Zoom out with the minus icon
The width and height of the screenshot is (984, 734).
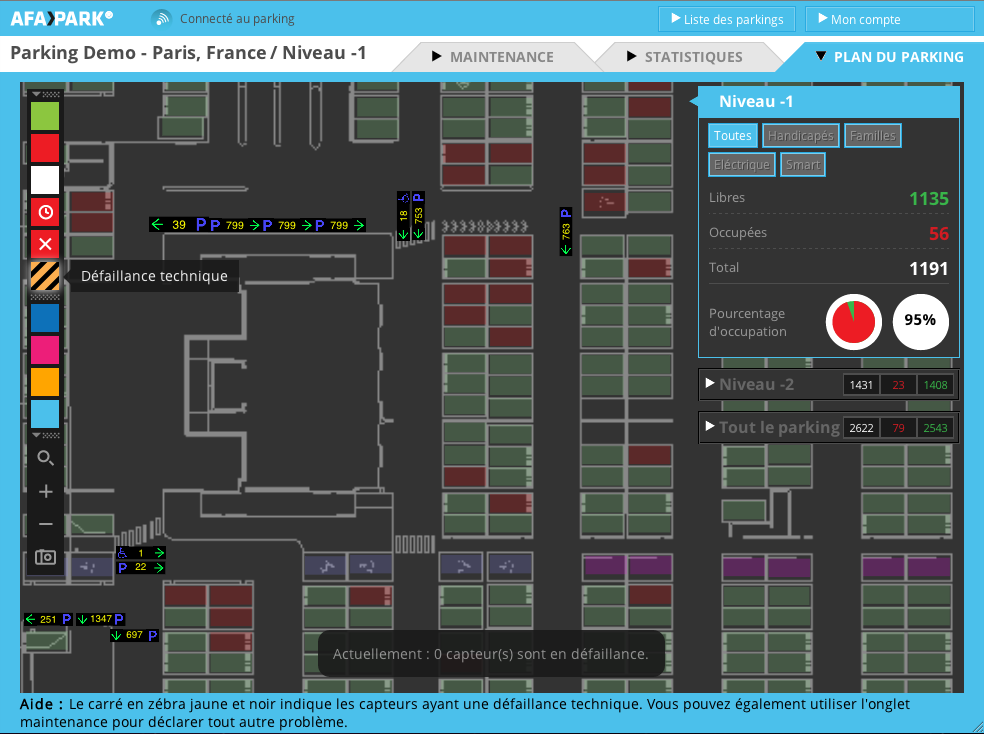45,524
